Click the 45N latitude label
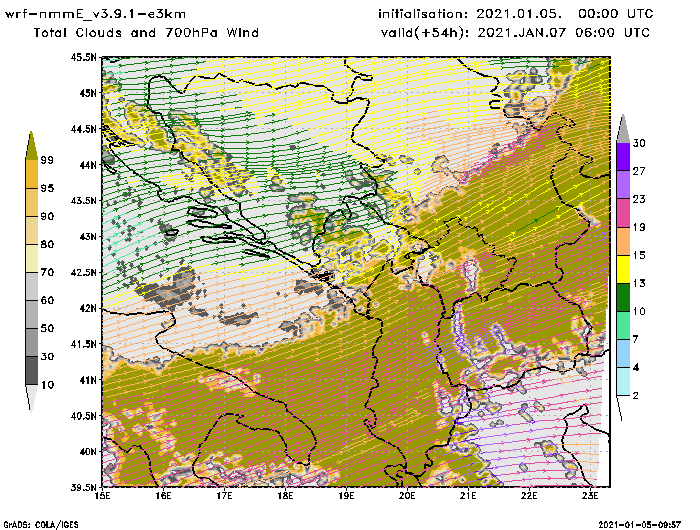700x530 pixels. [x=88, y=93]
